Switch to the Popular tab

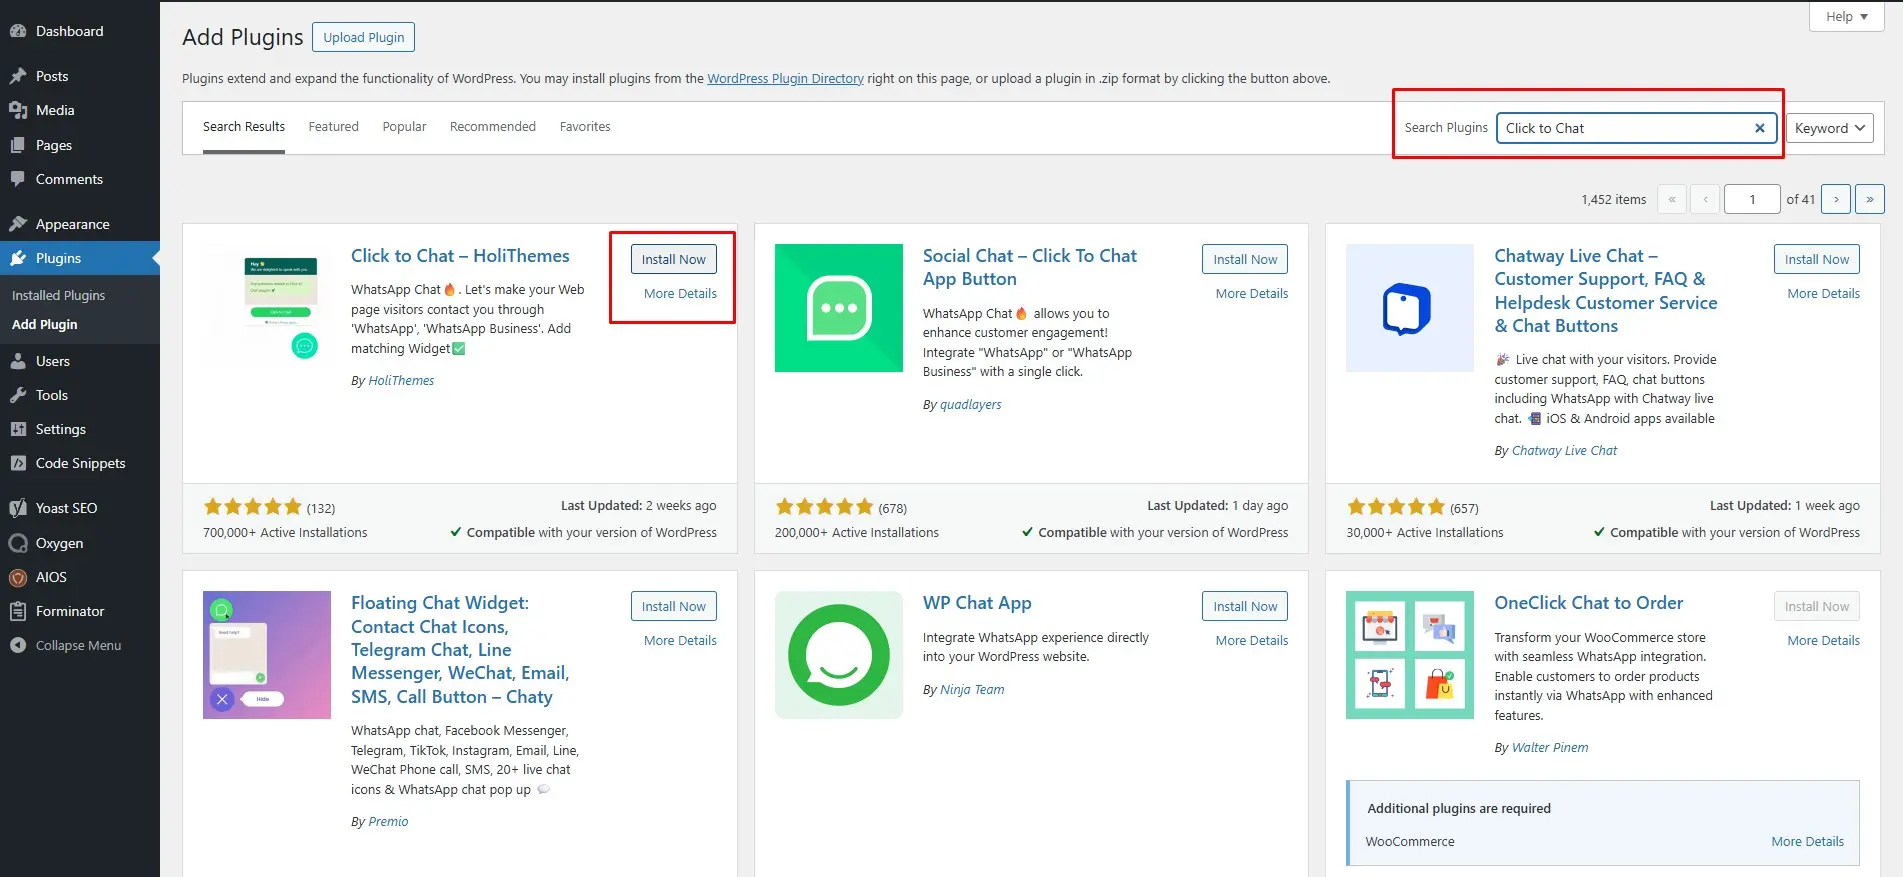404,127
